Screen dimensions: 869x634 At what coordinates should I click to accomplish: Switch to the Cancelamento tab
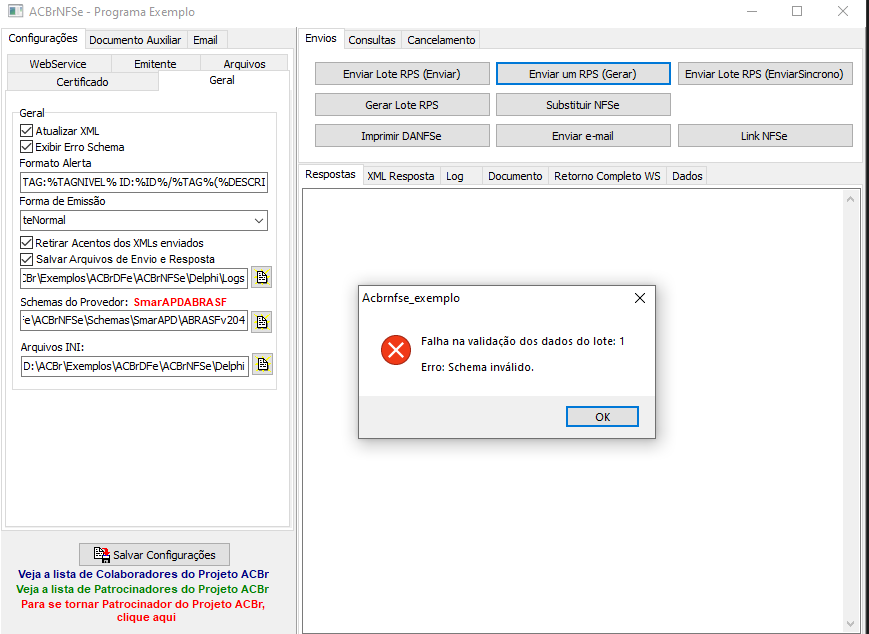point(441,40)
